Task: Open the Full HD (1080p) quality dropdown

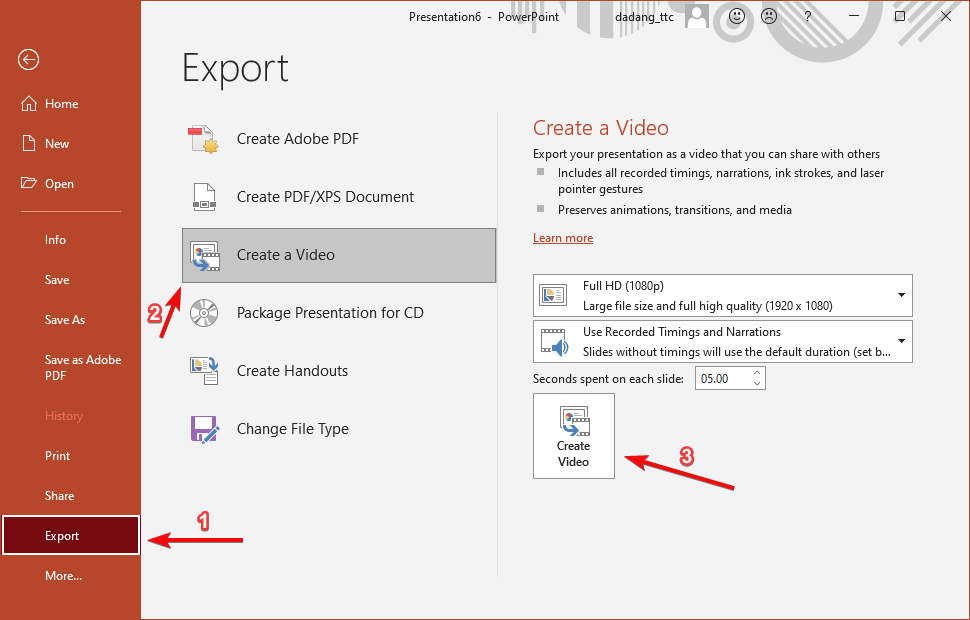Action: (903, 295)
